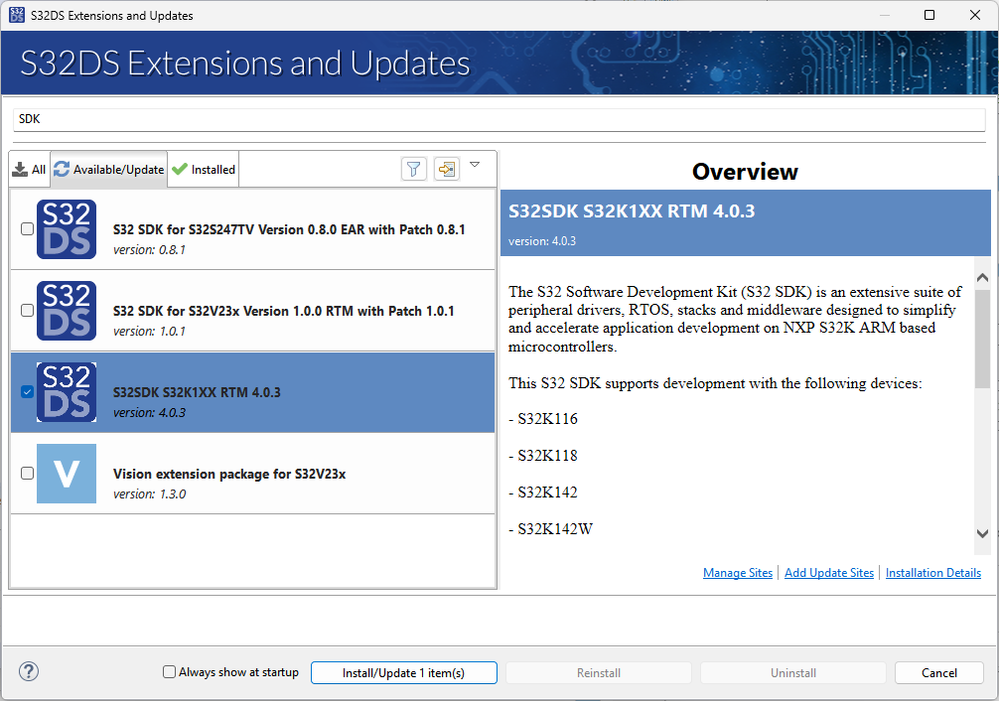Open the filter options funnel icon
The width and height of the screenshot is (999, 701).
(413, 169)
